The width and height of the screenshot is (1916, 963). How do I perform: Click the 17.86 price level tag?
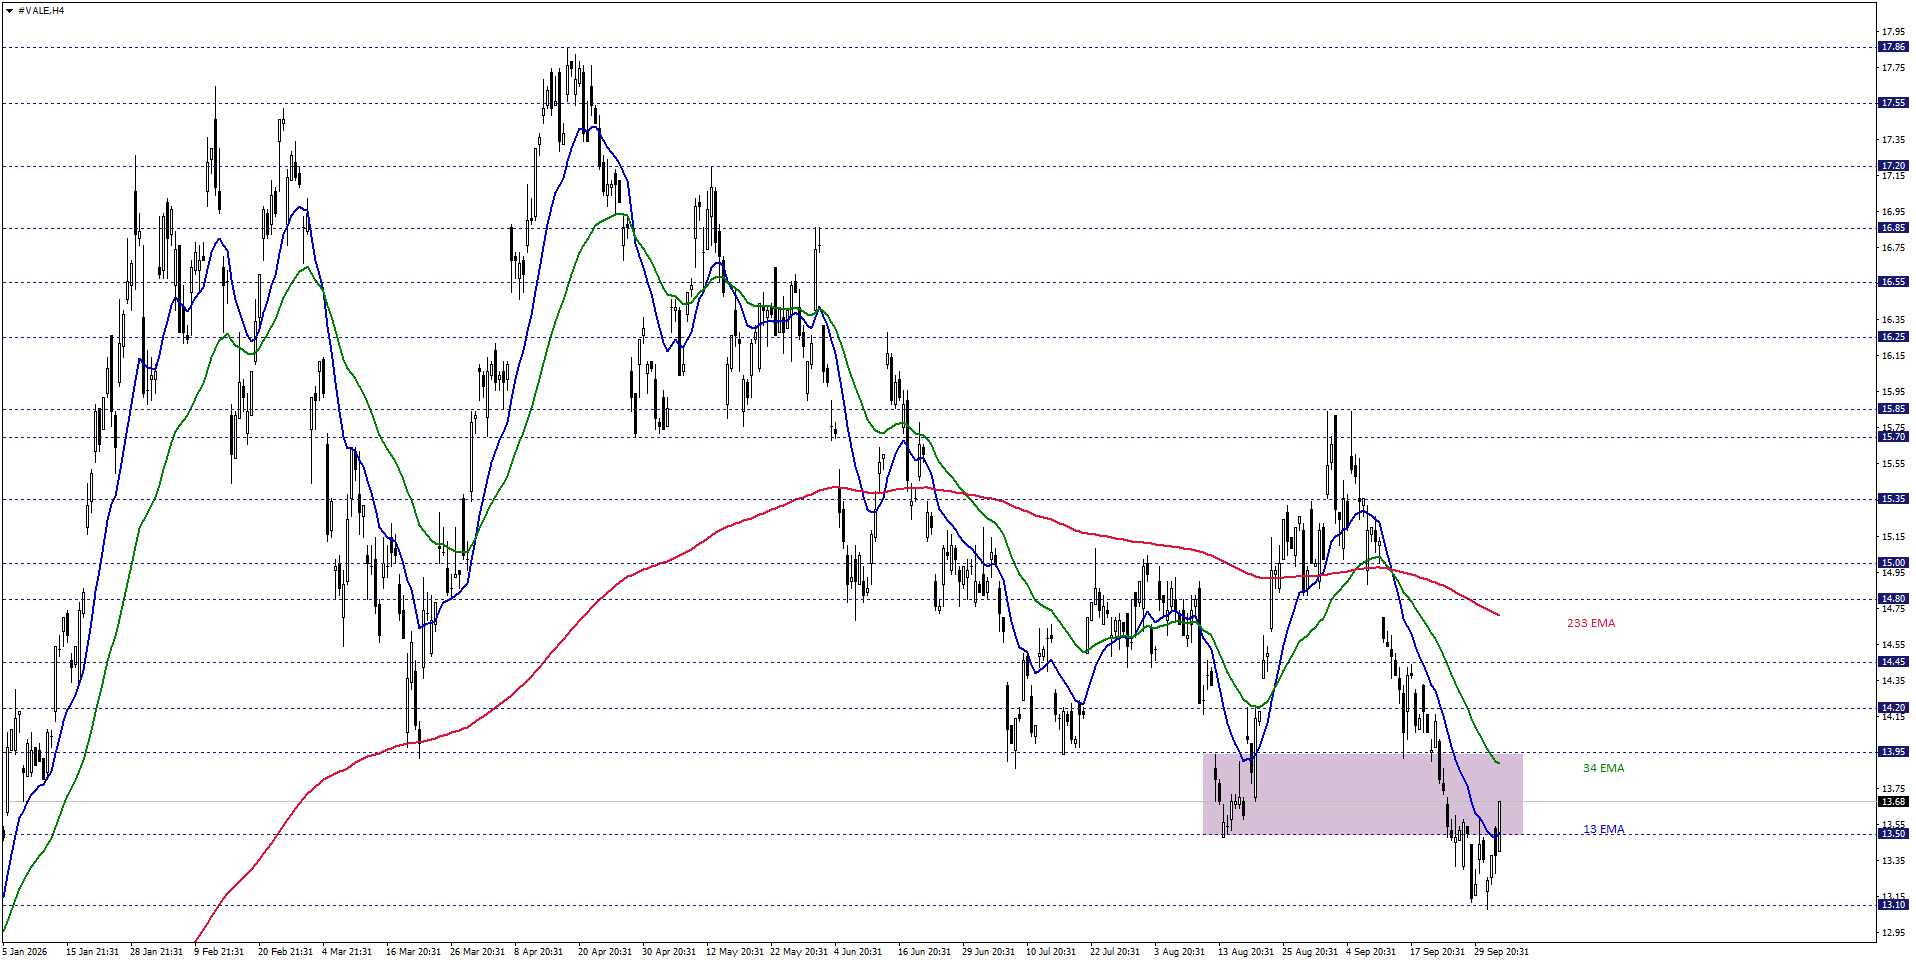[x=1893, y=47]
